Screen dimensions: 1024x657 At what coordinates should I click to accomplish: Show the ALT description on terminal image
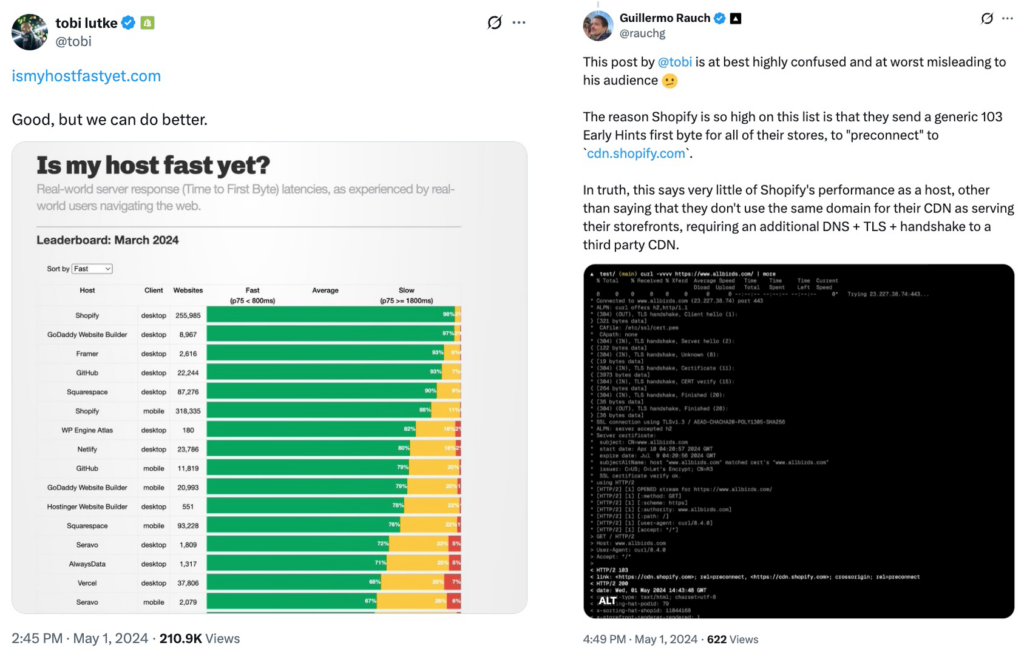(607, 600)
